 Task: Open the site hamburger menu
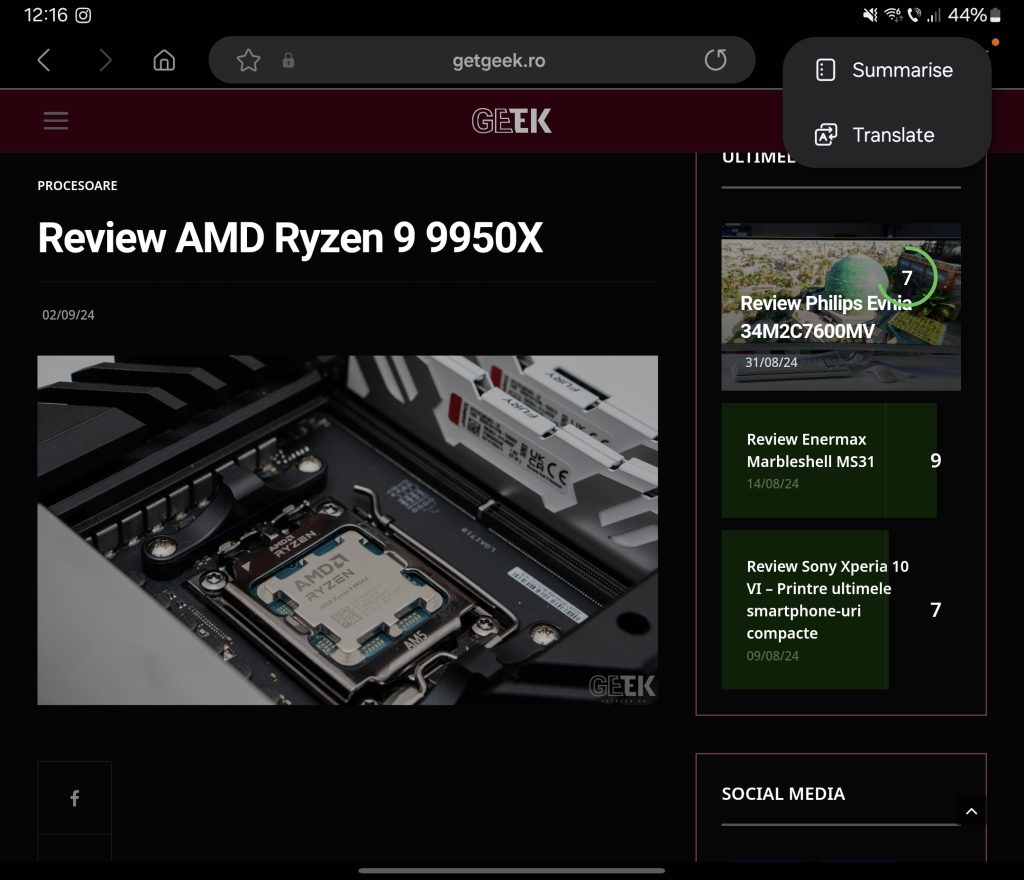[x=56, y=120]
